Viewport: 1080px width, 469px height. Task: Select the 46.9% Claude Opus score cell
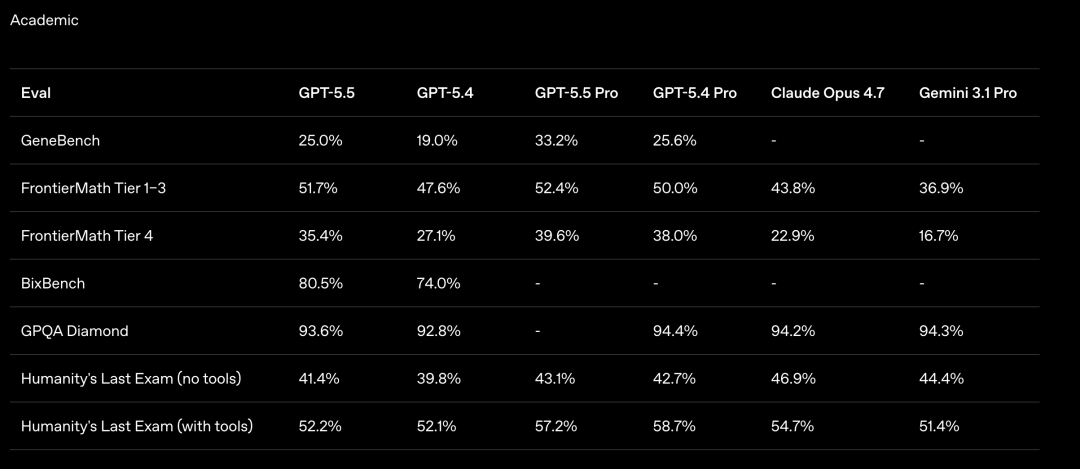792,378
